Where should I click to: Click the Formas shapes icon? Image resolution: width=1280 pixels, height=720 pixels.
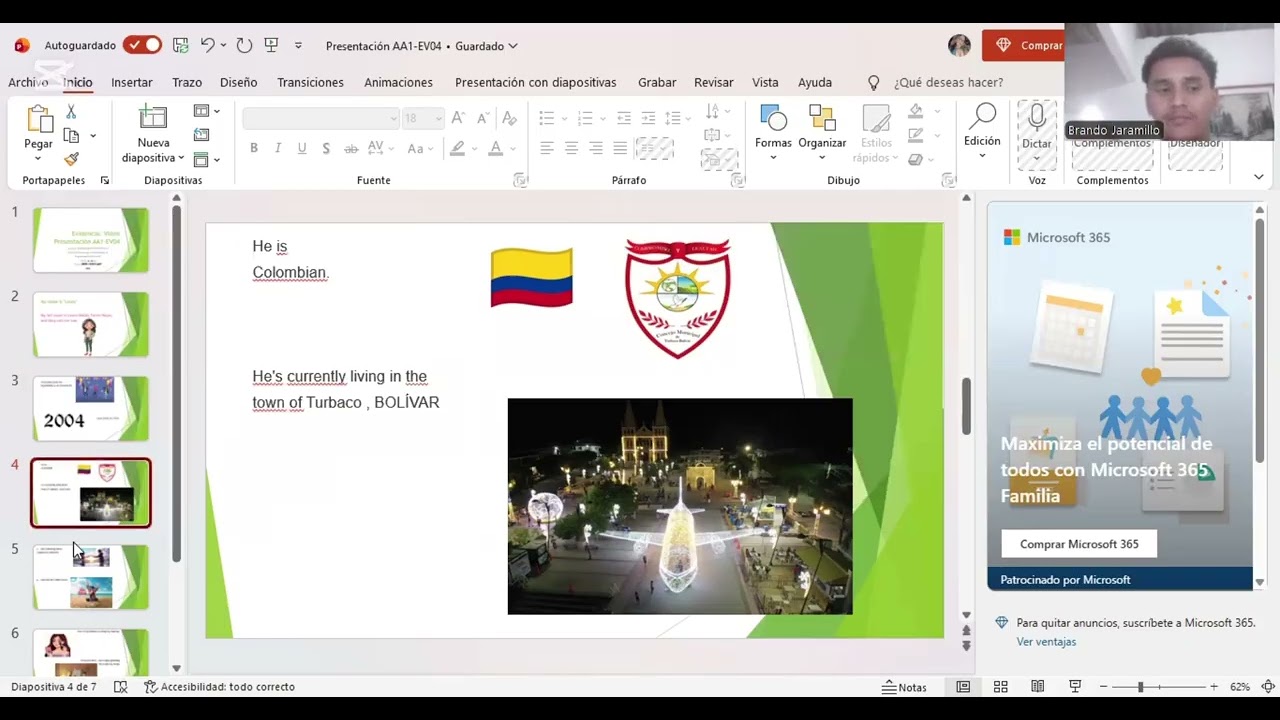[773, 118]
